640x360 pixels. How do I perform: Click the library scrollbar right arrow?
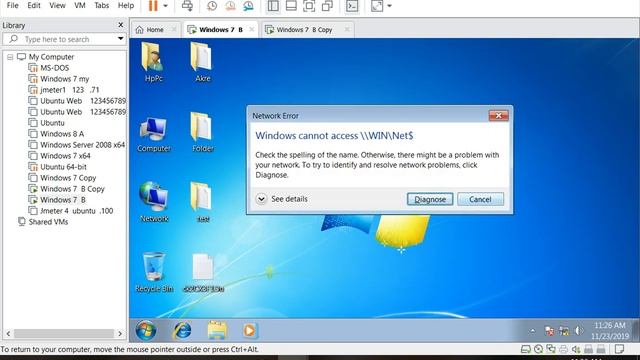point(120,333)
